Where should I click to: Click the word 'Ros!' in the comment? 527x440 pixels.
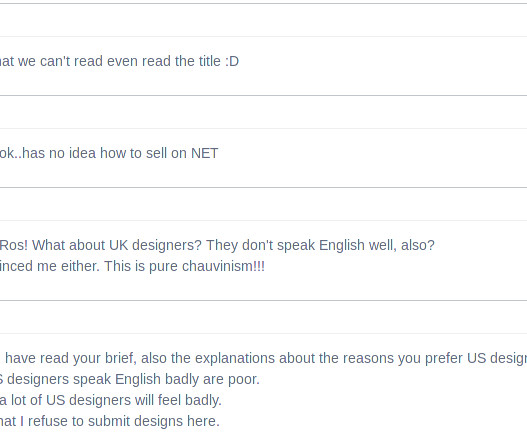tap(14, 245)
